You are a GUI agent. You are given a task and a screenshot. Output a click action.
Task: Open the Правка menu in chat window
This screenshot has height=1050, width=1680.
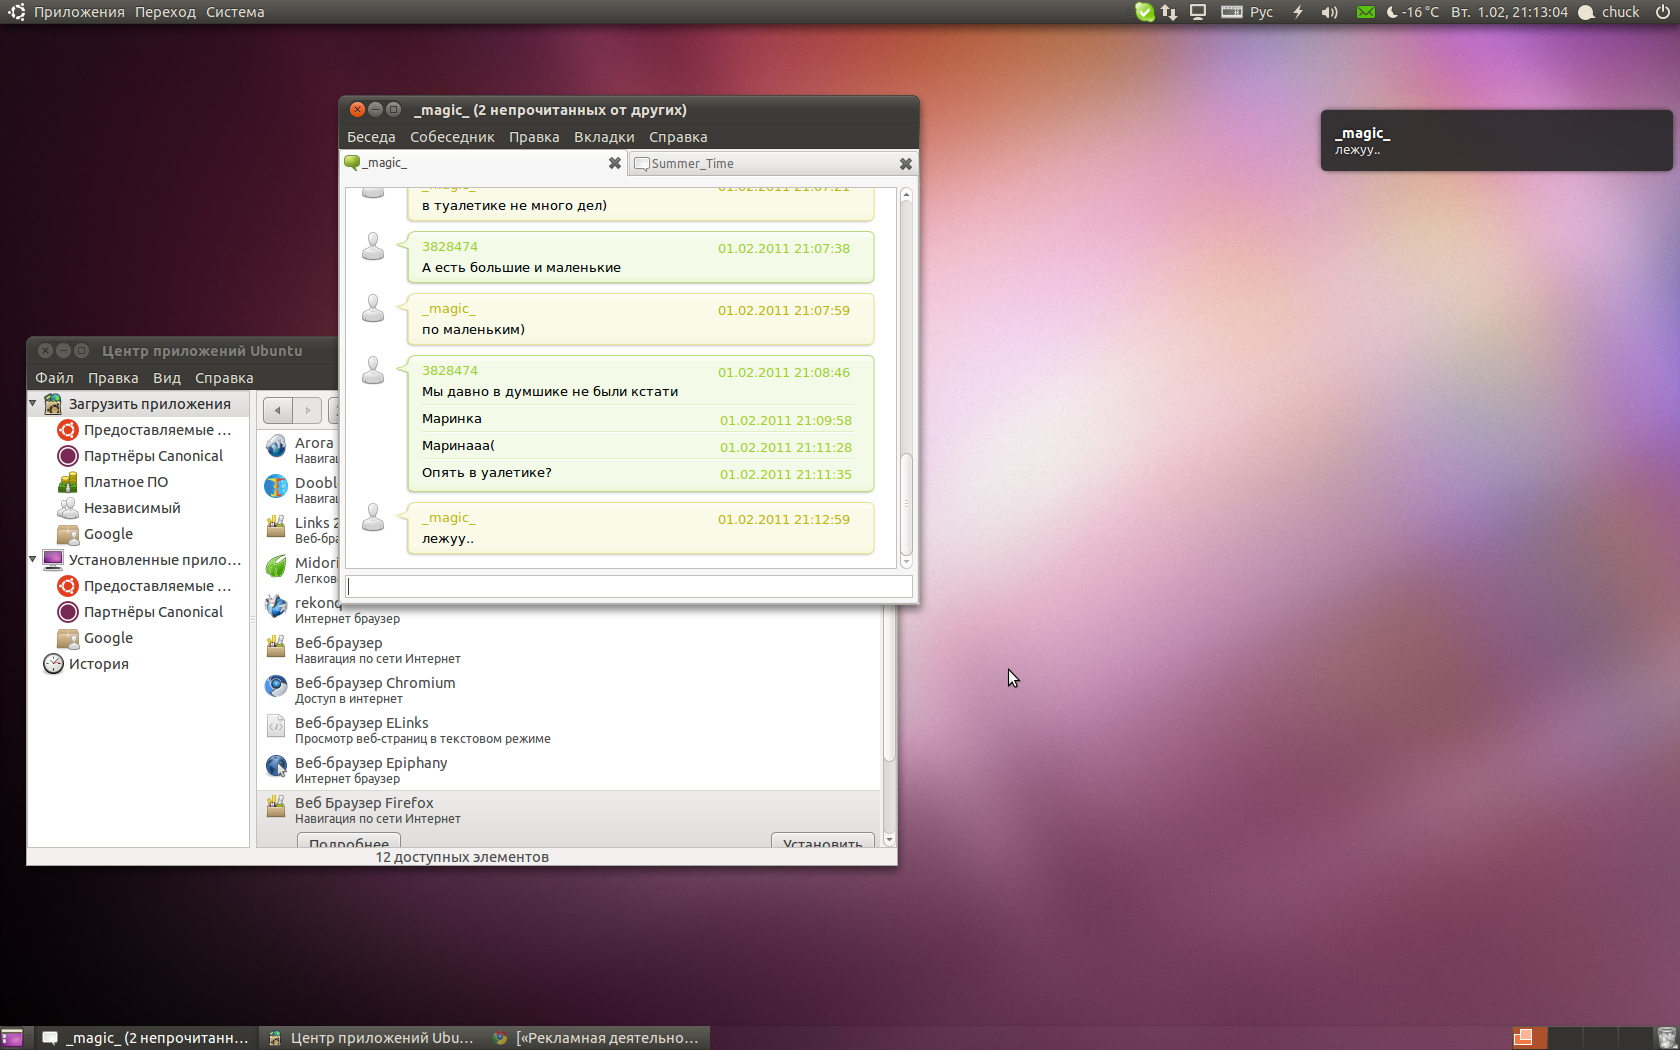click(x=534, y=137)
